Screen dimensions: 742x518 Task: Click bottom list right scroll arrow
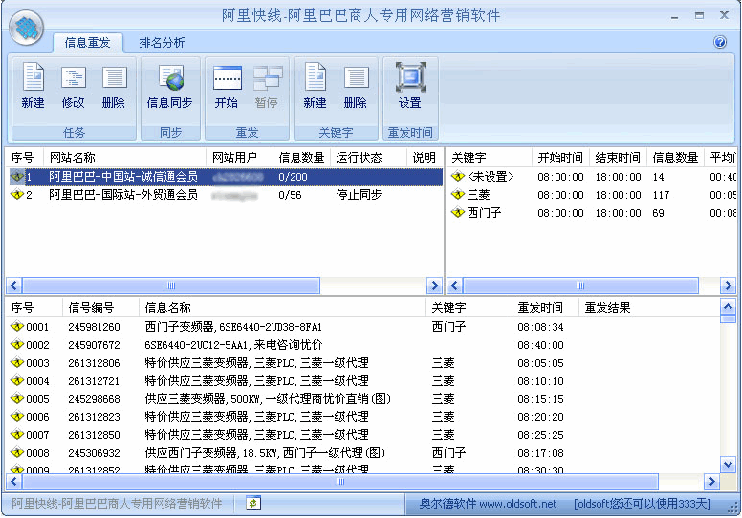711,482
